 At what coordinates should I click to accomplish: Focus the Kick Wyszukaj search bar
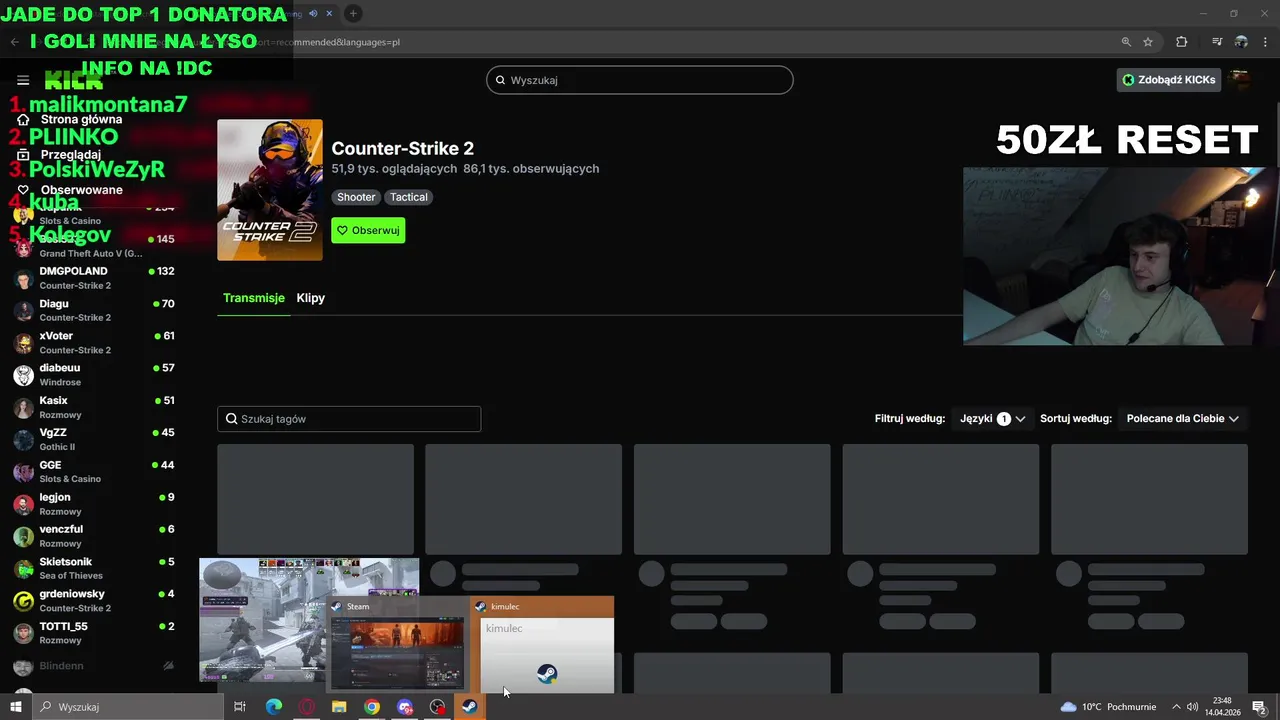640,80
